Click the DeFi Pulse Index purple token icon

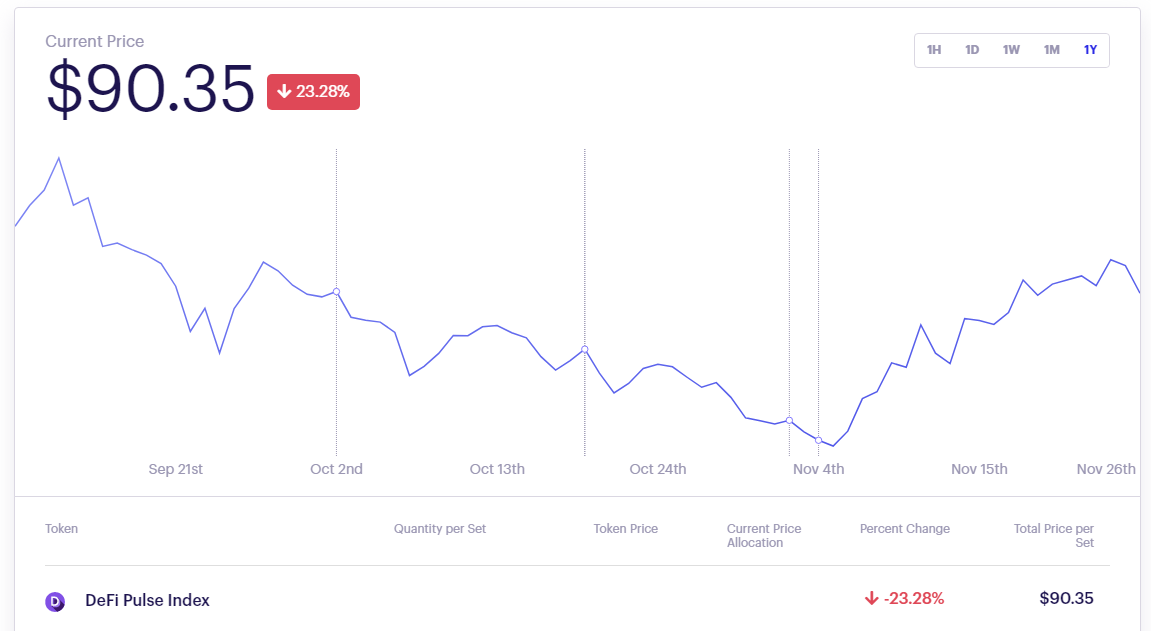tap(55, 601)
